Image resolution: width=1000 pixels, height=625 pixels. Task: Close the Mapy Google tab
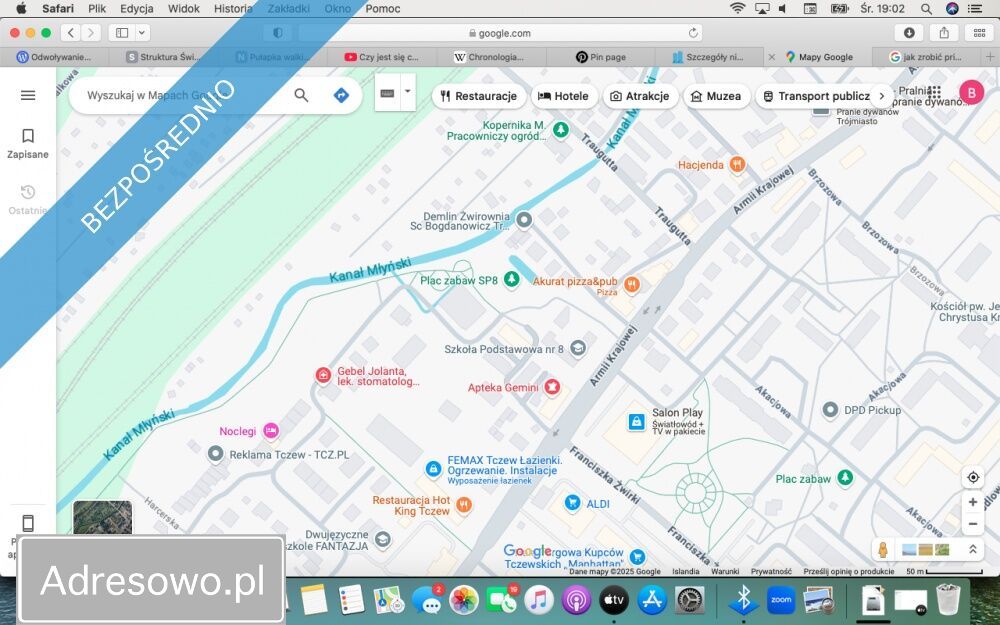(772, 57)
